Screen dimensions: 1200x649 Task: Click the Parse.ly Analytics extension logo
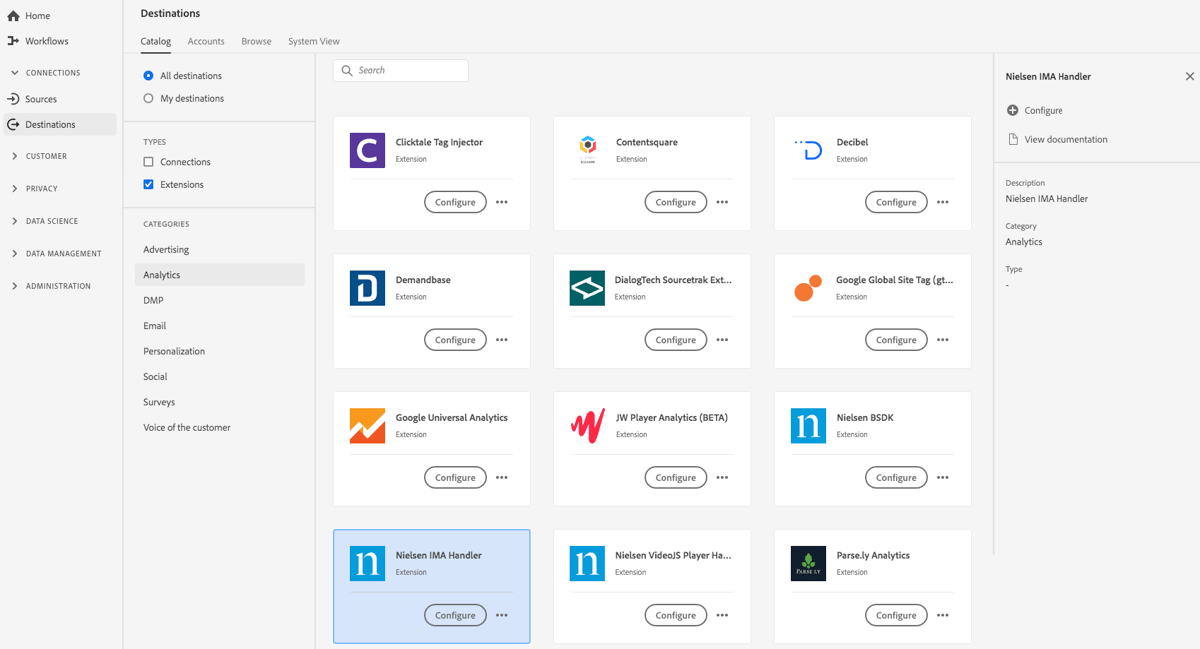tap(807, 563)
